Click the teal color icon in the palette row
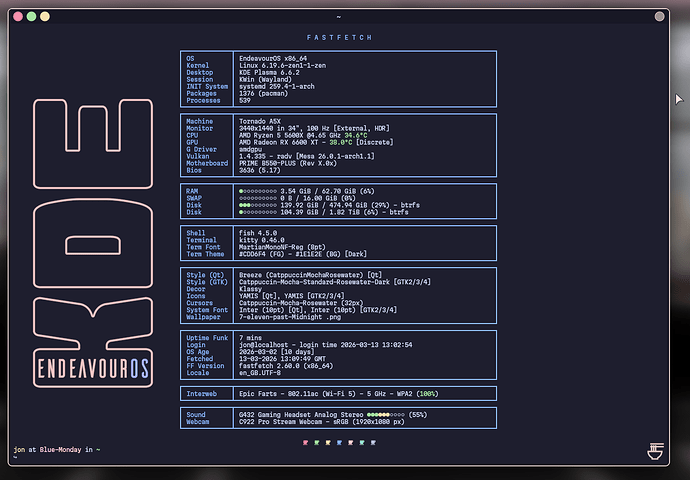This screenshot has height=480, width=690. [x=362, y=443]
